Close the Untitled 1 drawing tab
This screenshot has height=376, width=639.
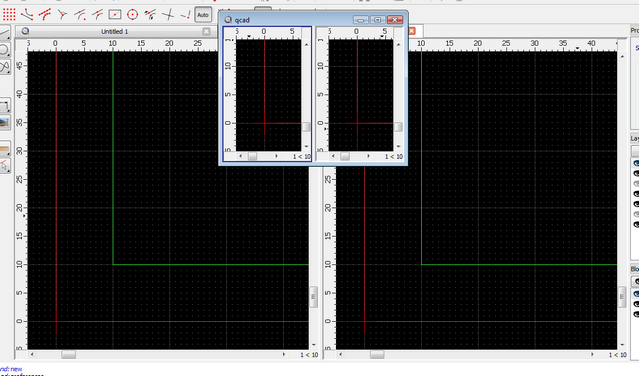206,31
